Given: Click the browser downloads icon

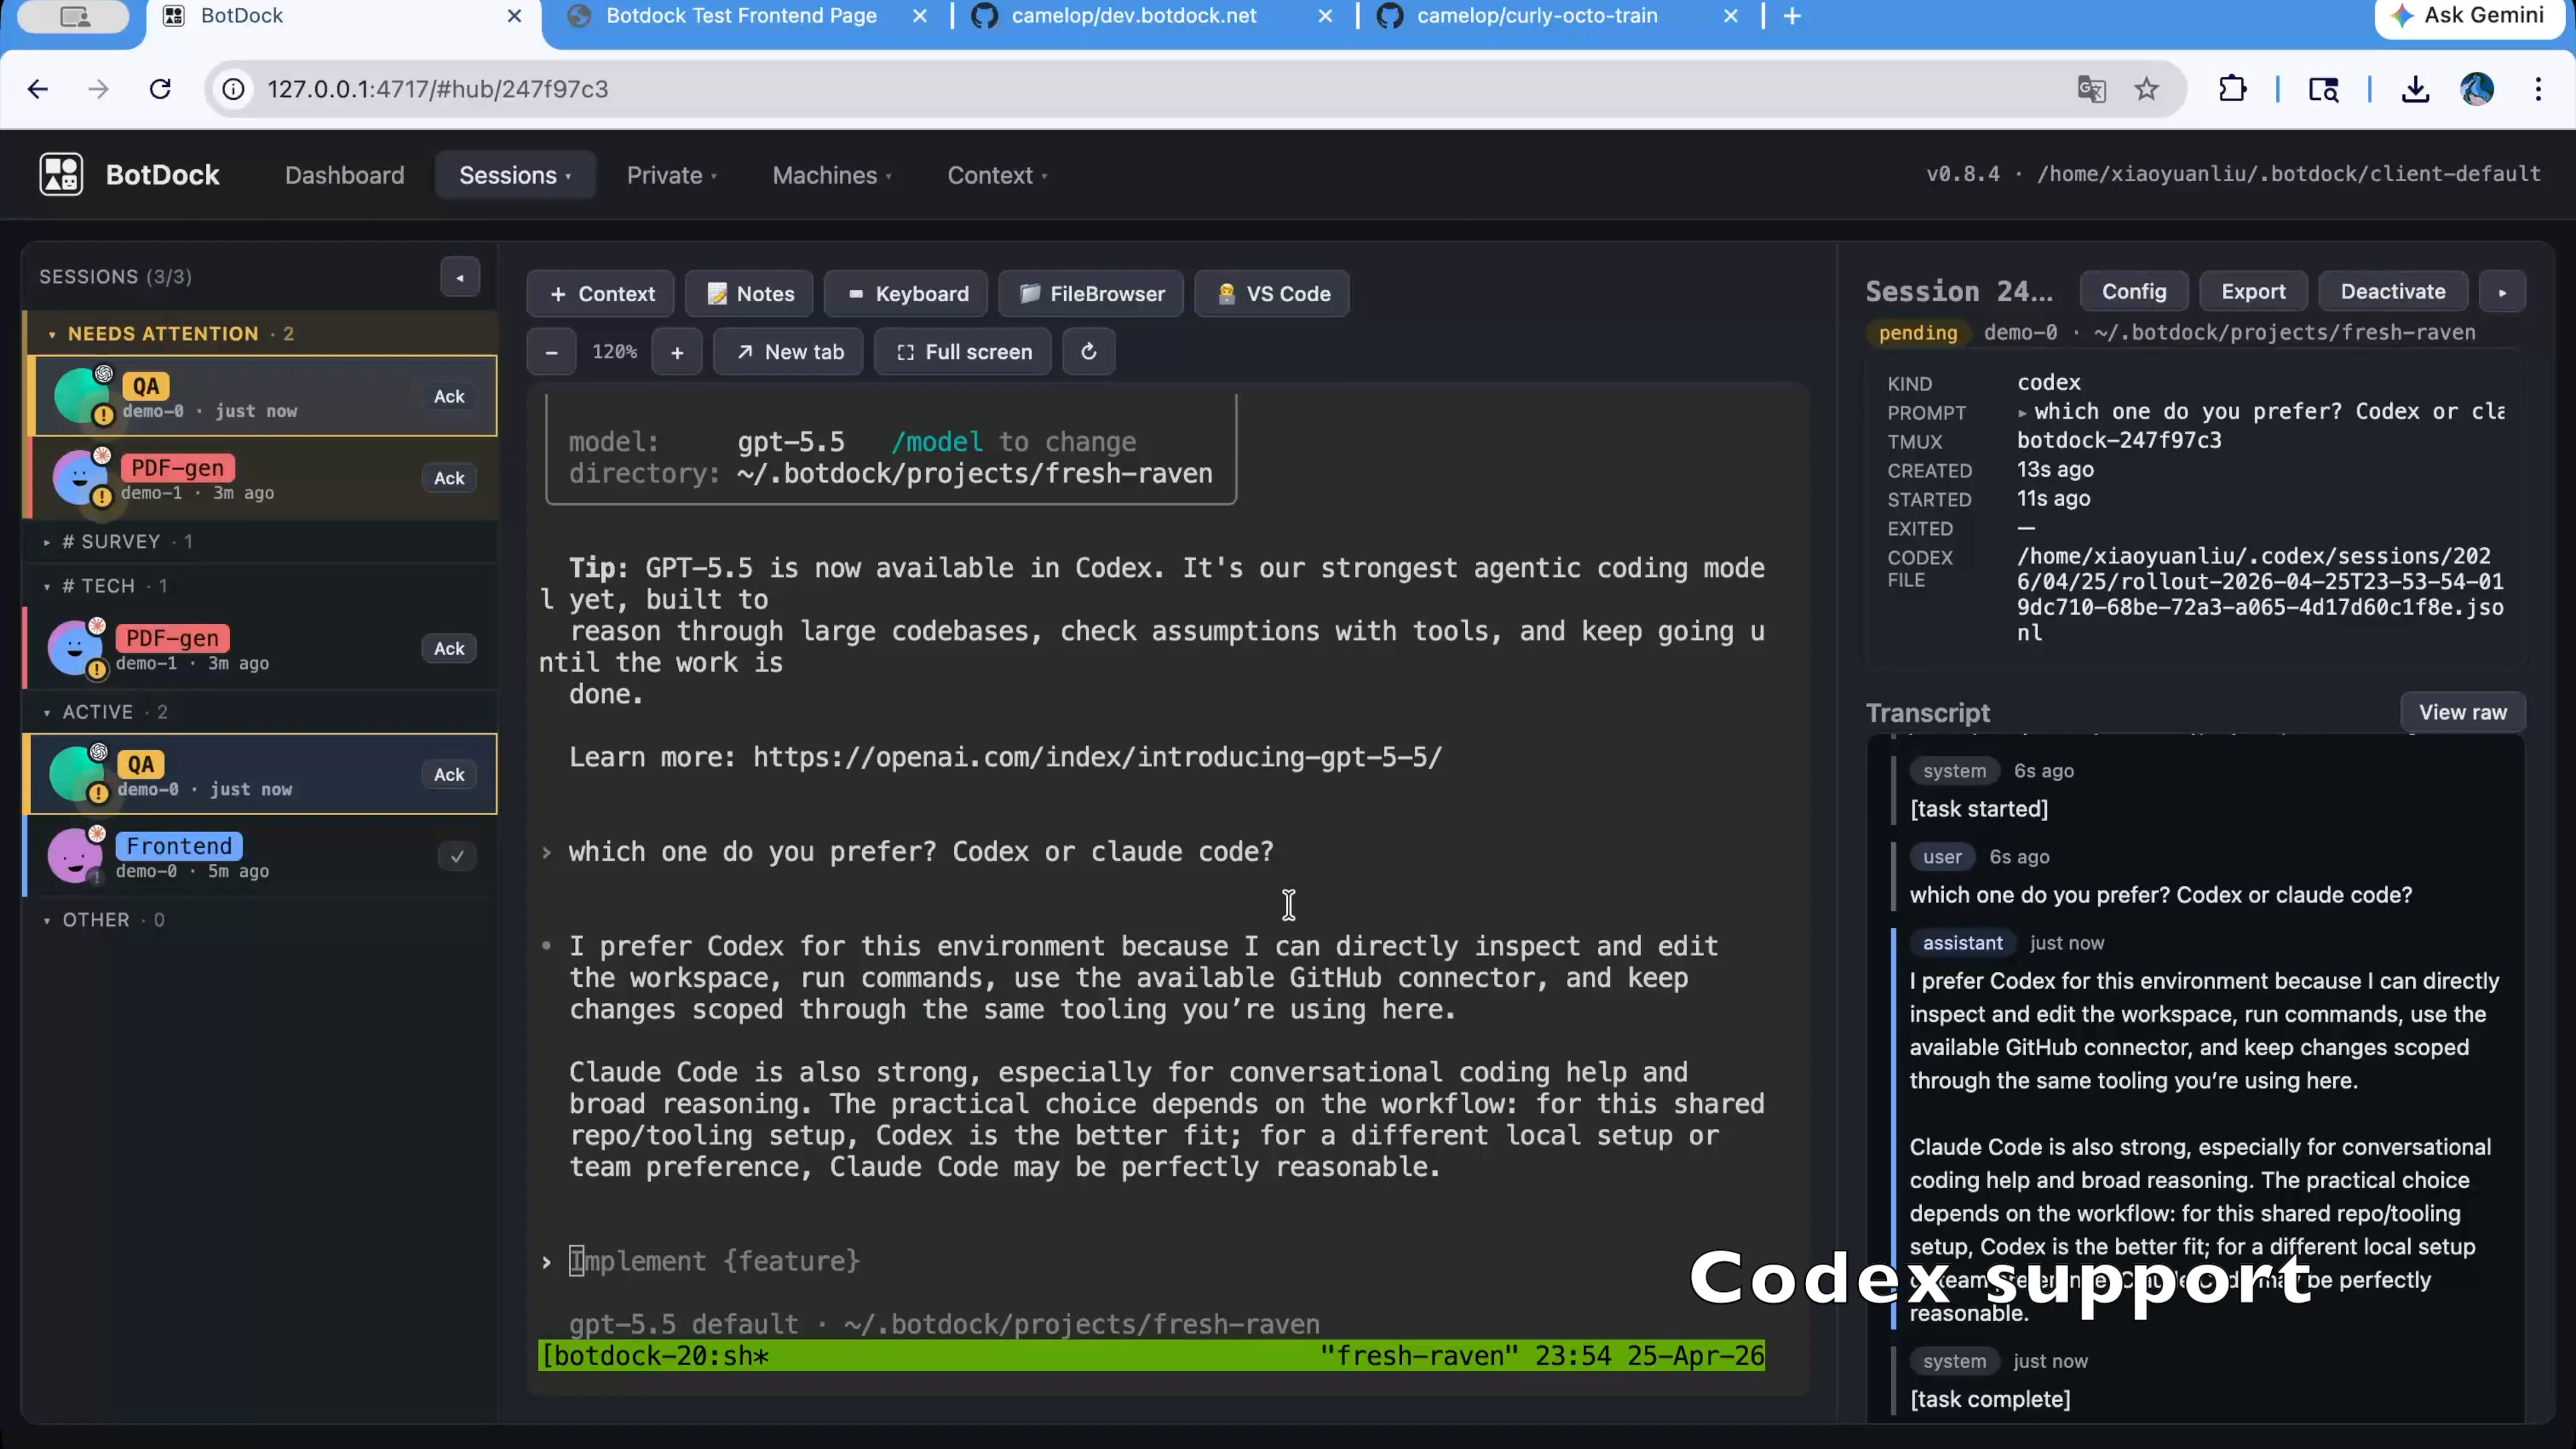Looking at the screenshot, I should pyautogui.click(x=2416, y=88).
